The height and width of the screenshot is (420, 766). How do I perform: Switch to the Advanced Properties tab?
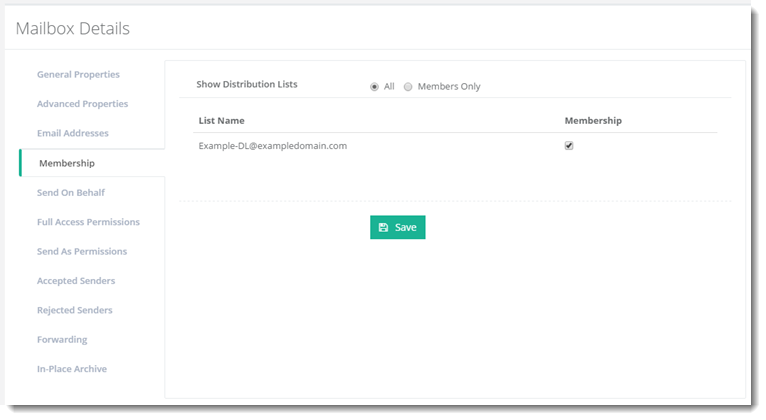(x=82, y=104)
